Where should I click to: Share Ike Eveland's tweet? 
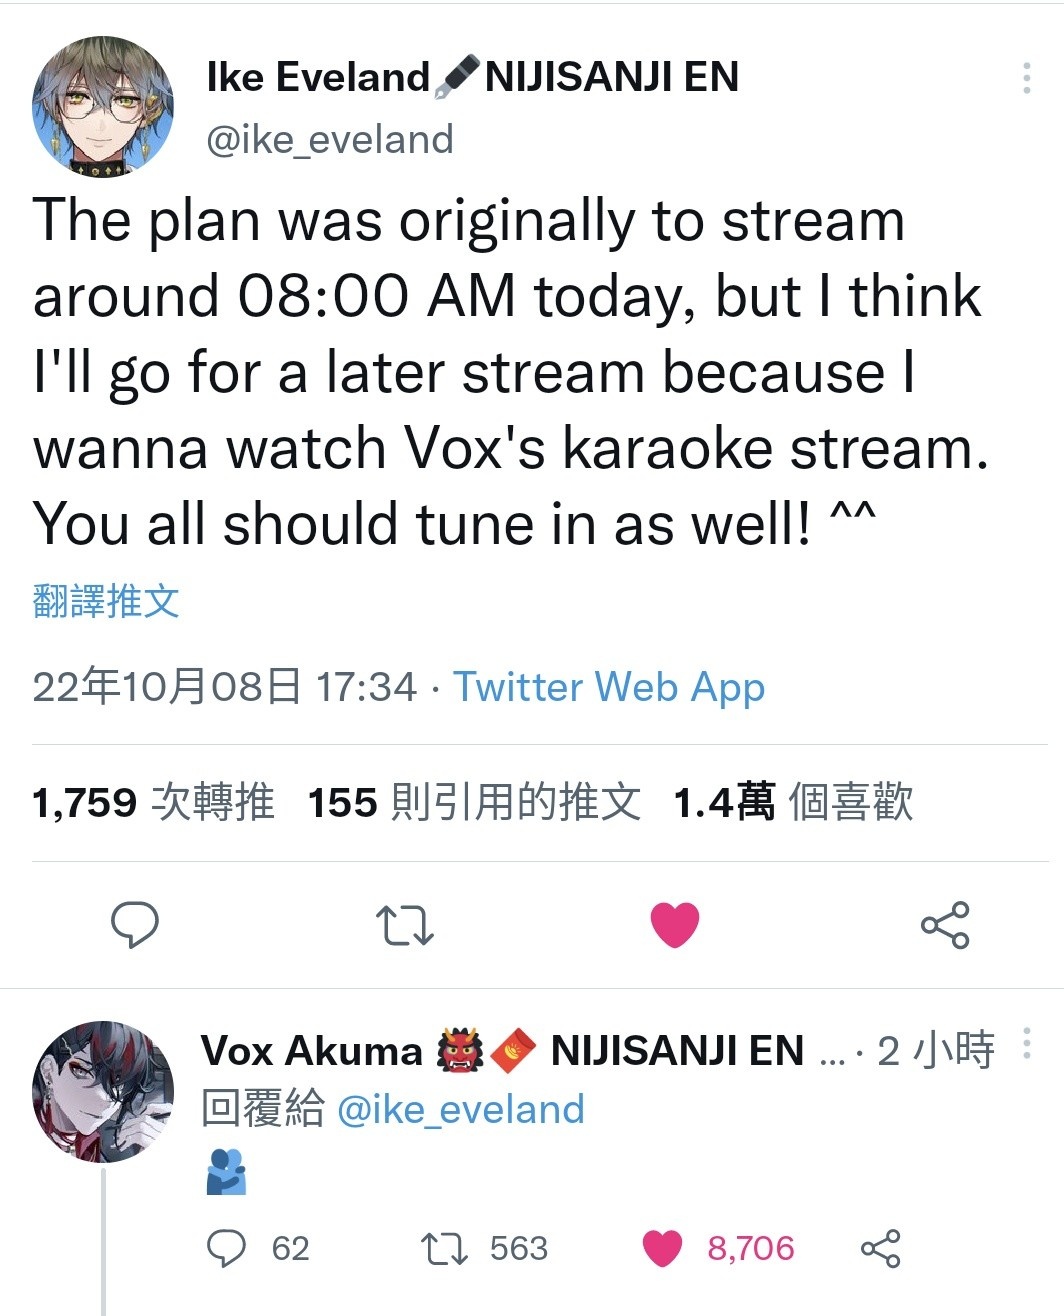click(x=945, y=924)
